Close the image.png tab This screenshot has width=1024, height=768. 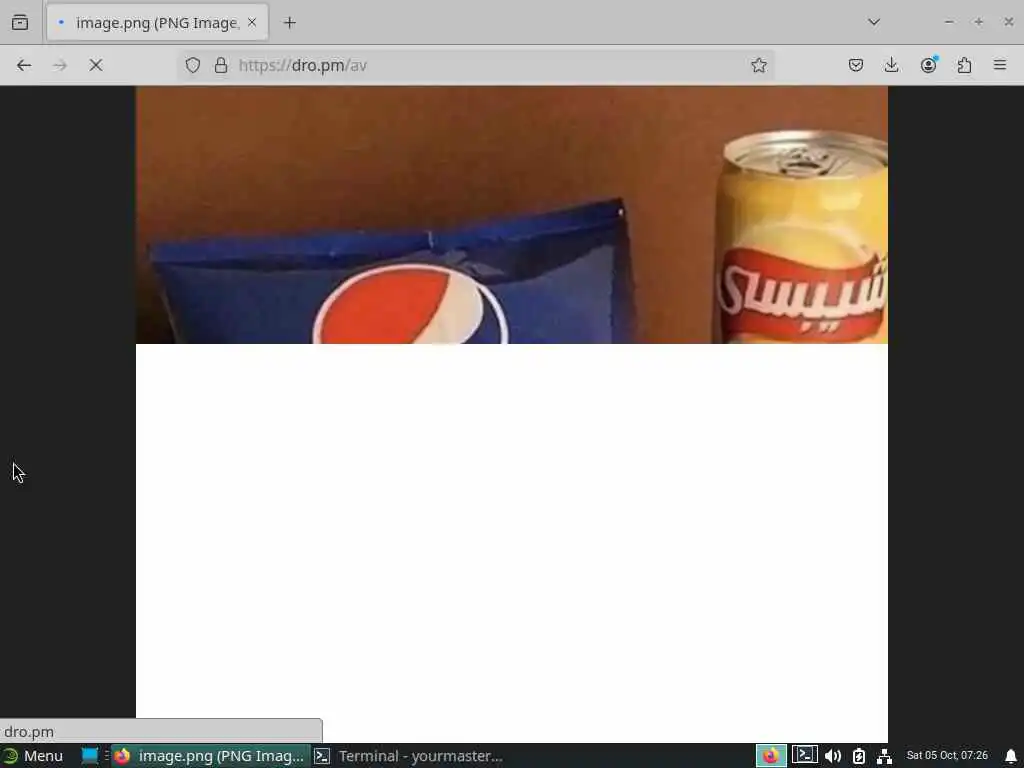(252, 22)
